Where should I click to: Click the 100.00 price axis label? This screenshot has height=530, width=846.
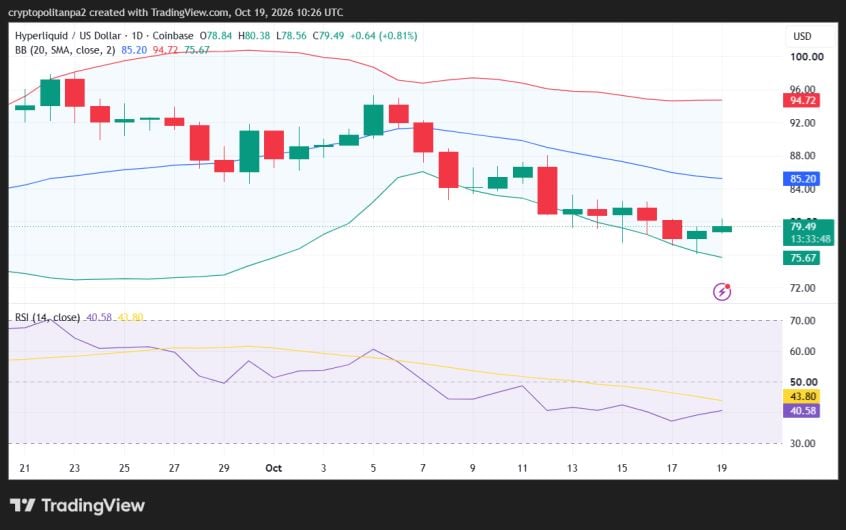pos(807,57)
